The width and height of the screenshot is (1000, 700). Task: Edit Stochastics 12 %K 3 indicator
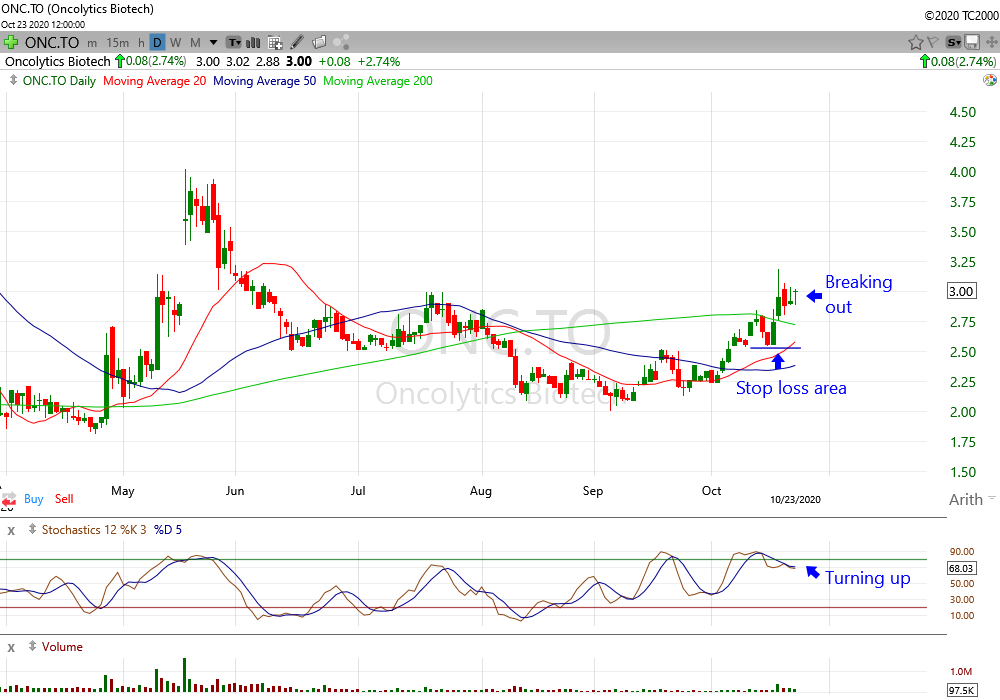94,530
